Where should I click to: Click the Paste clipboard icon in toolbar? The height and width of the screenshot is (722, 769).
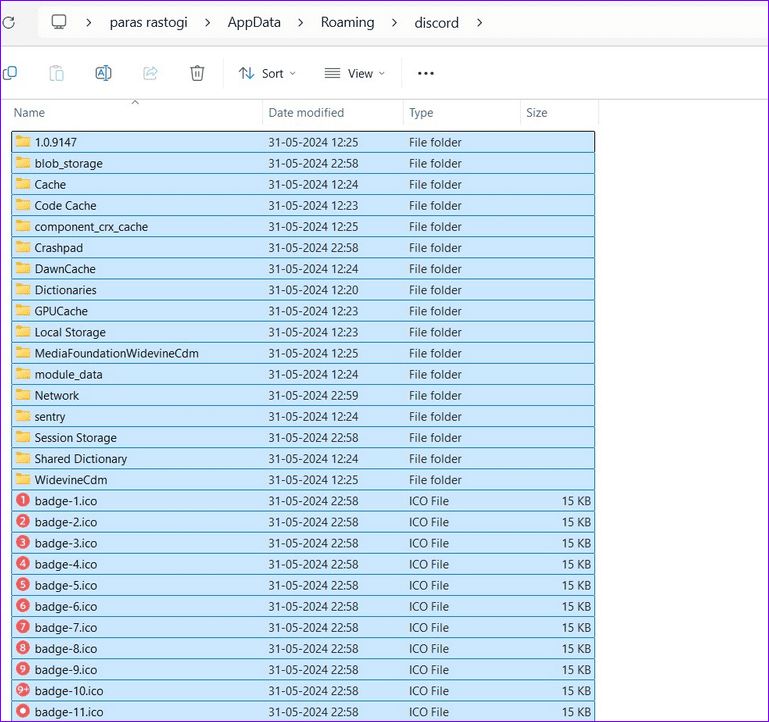[x=56, y=74]
